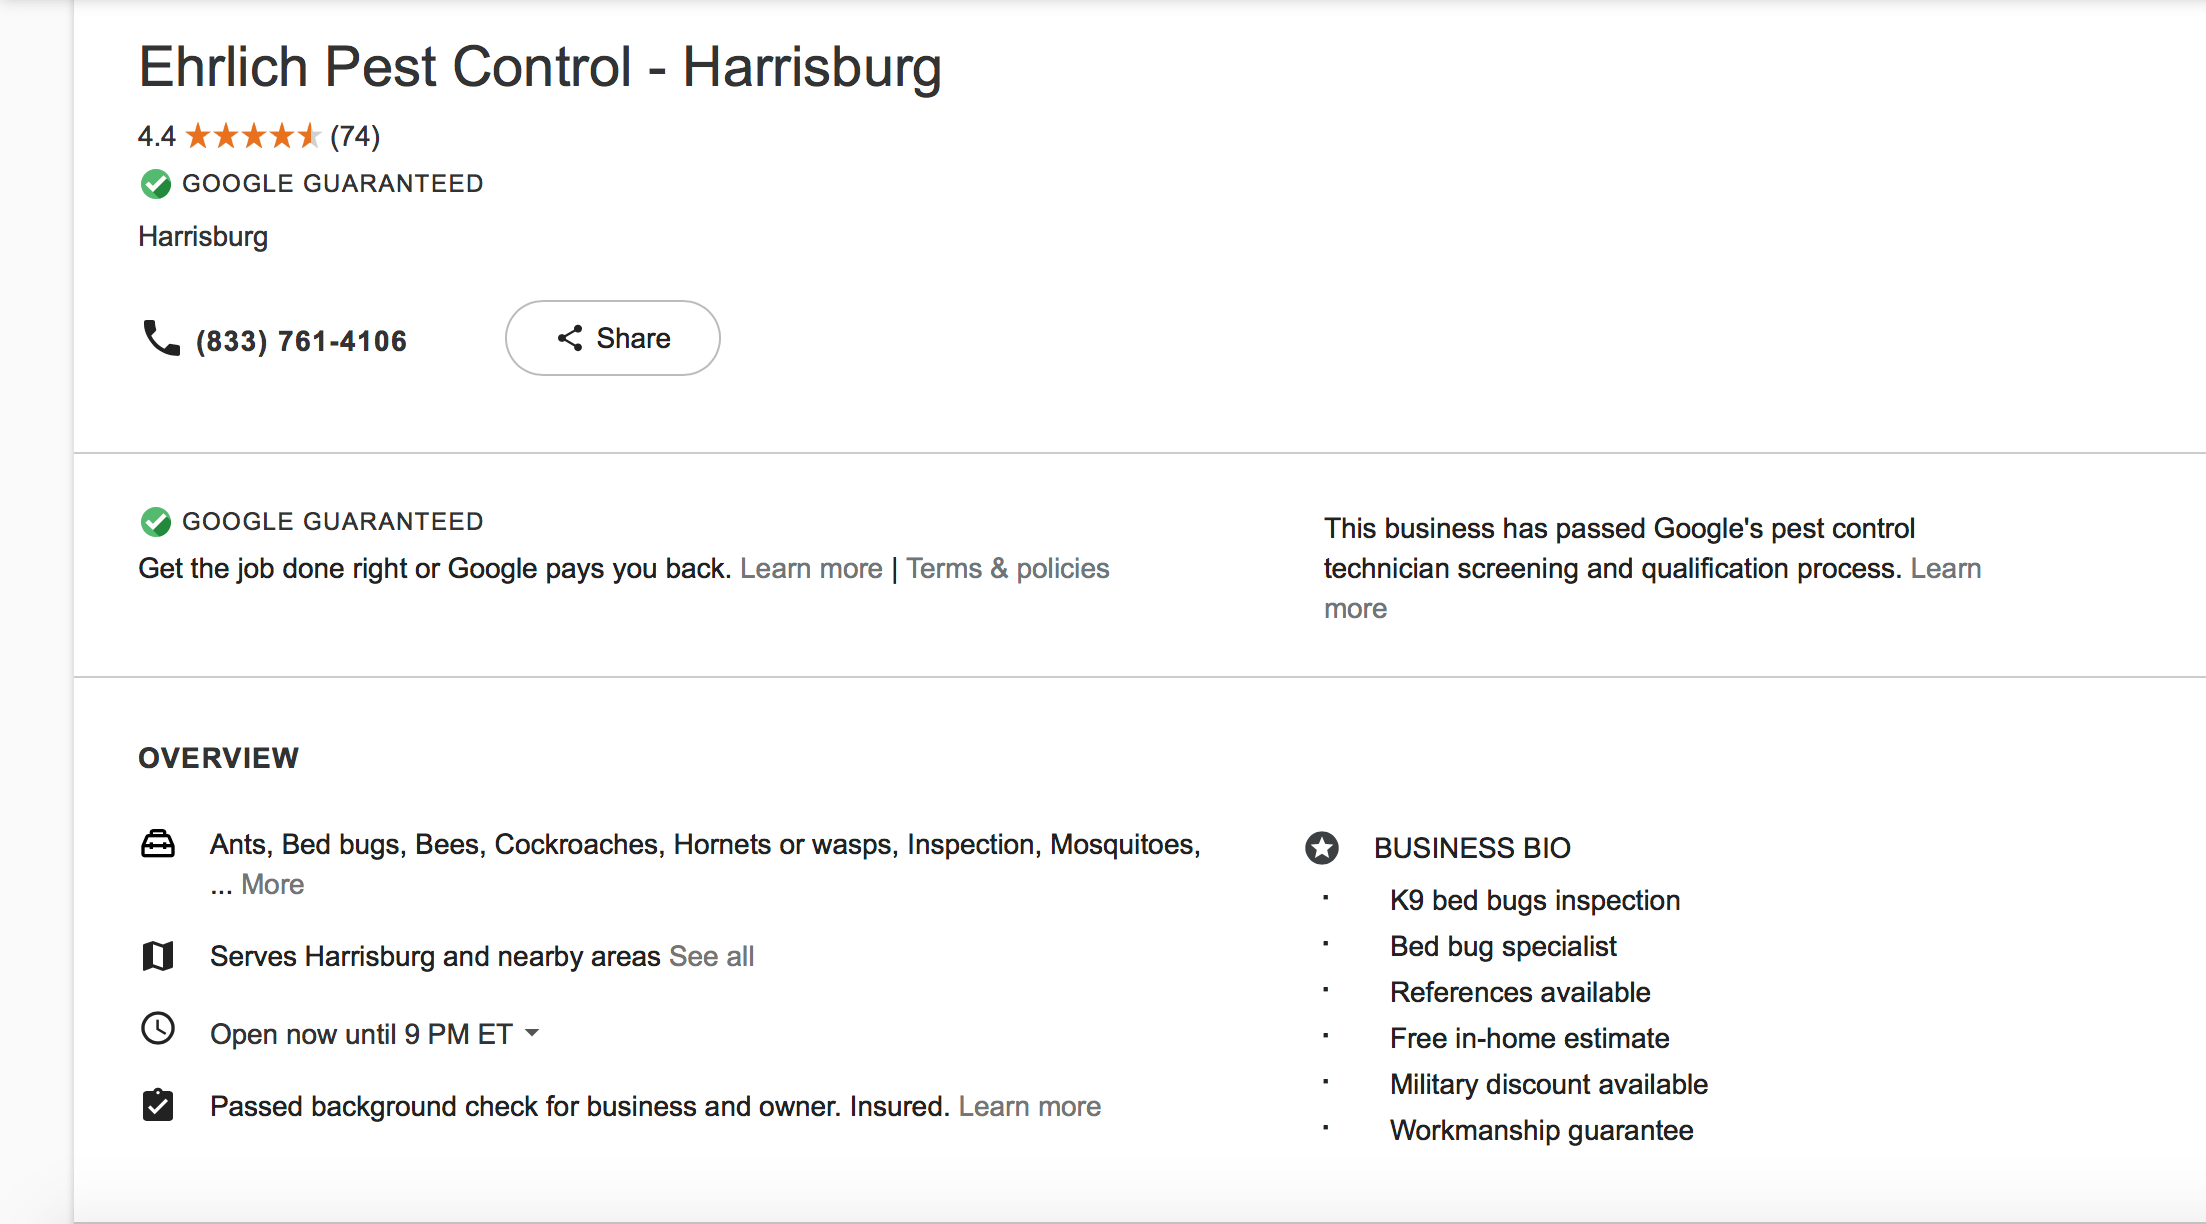Click 'Workmanship guarantee' bio item

pos(1541,1130)
